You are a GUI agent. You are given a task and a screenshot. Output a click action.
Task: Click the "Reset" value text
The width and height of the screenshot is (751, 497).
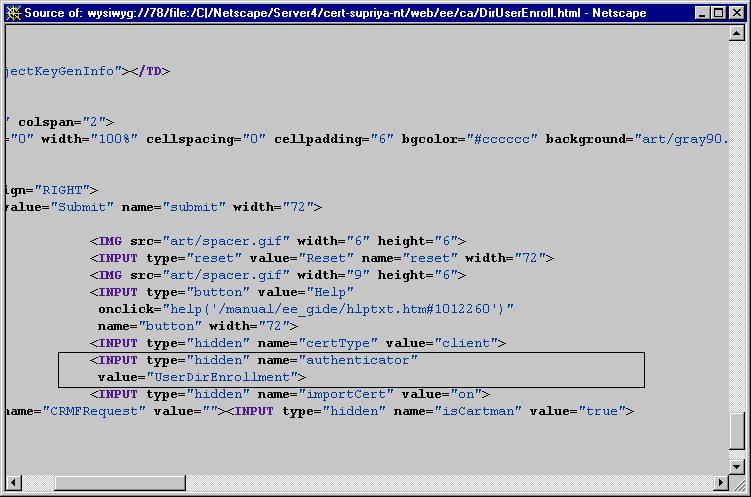326,258
